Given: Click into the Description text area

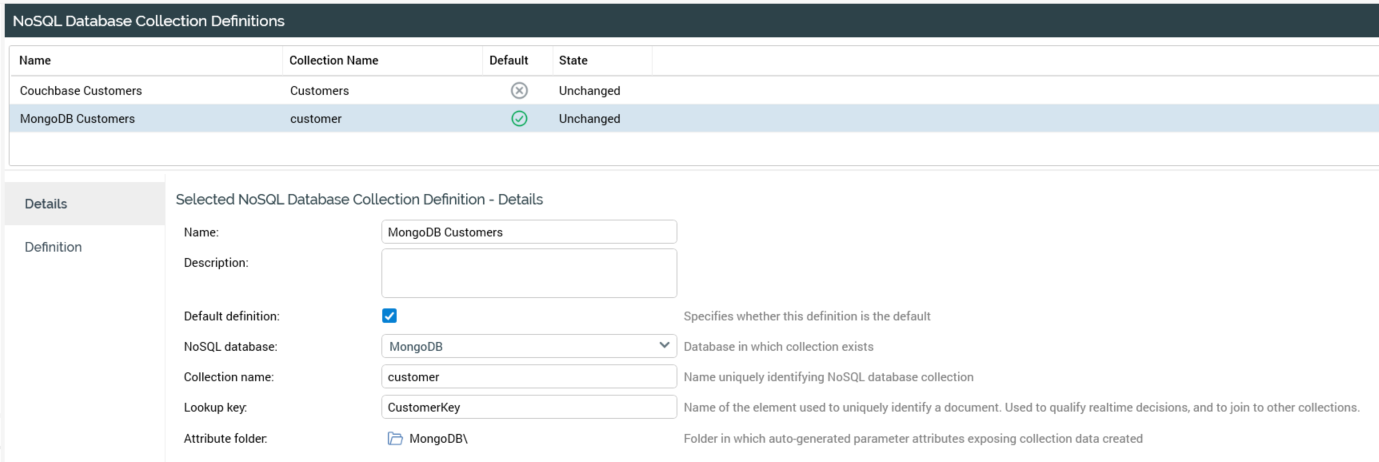Looking at the screenshot, I should 529,273.
